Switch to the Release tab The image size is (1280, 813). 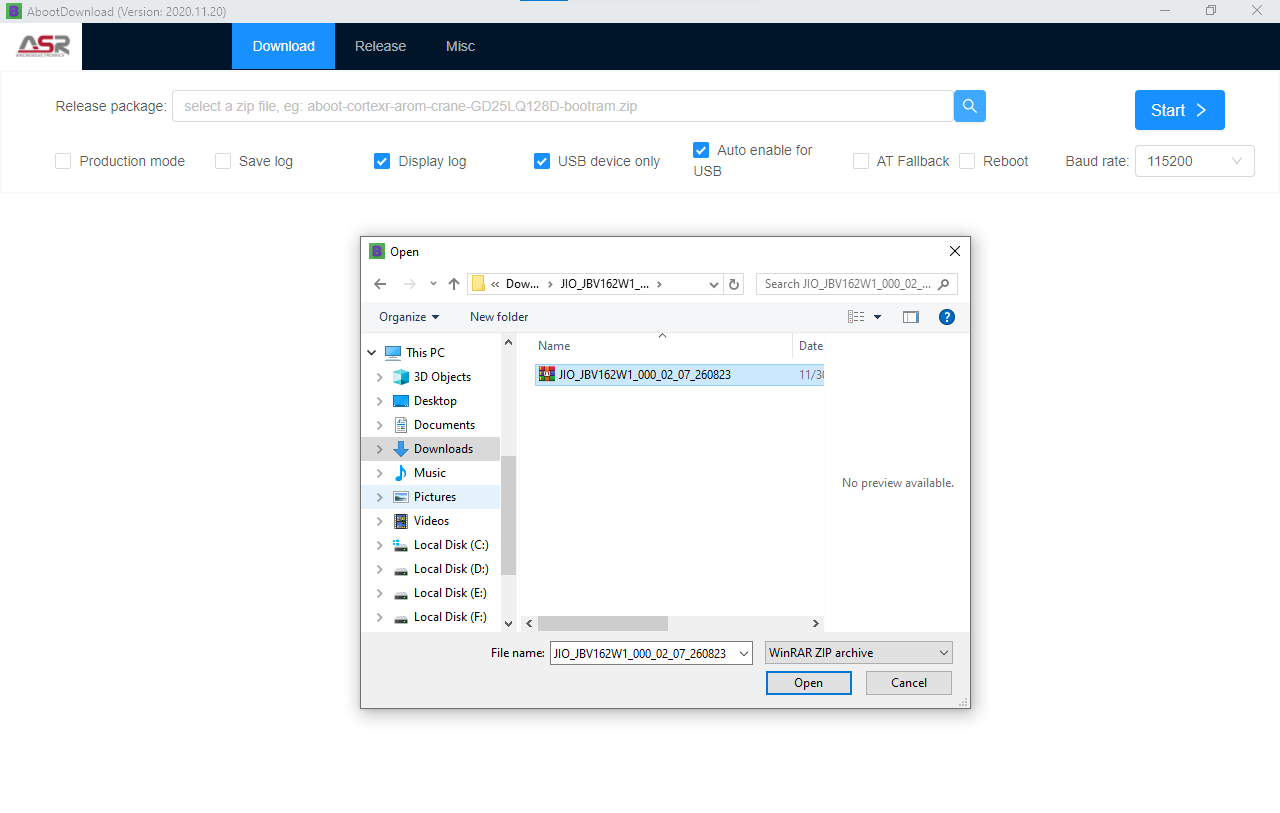pyautogui.click(x=380, y=46)
